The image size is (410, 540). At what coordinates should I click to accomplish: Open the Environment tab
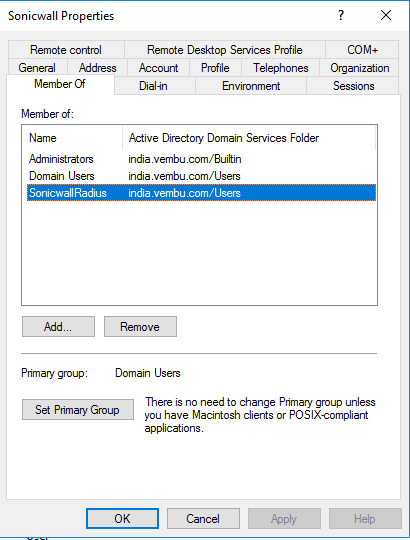tap(251, 86)
